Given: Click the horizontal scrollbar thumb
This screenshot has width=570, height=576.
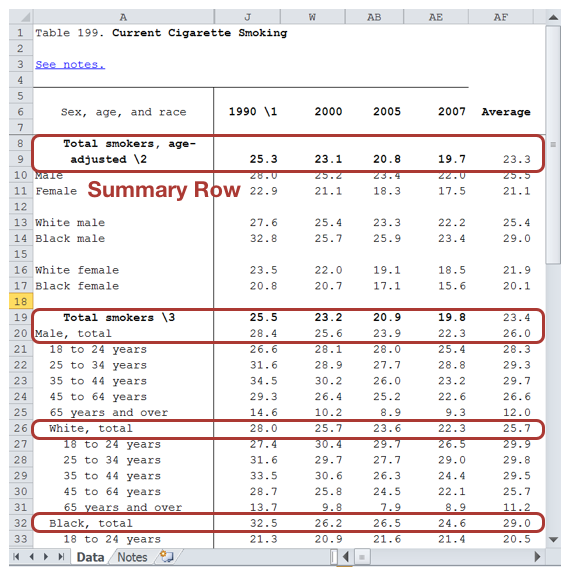Looking at the screenshot, I should (x=362, y=557).
